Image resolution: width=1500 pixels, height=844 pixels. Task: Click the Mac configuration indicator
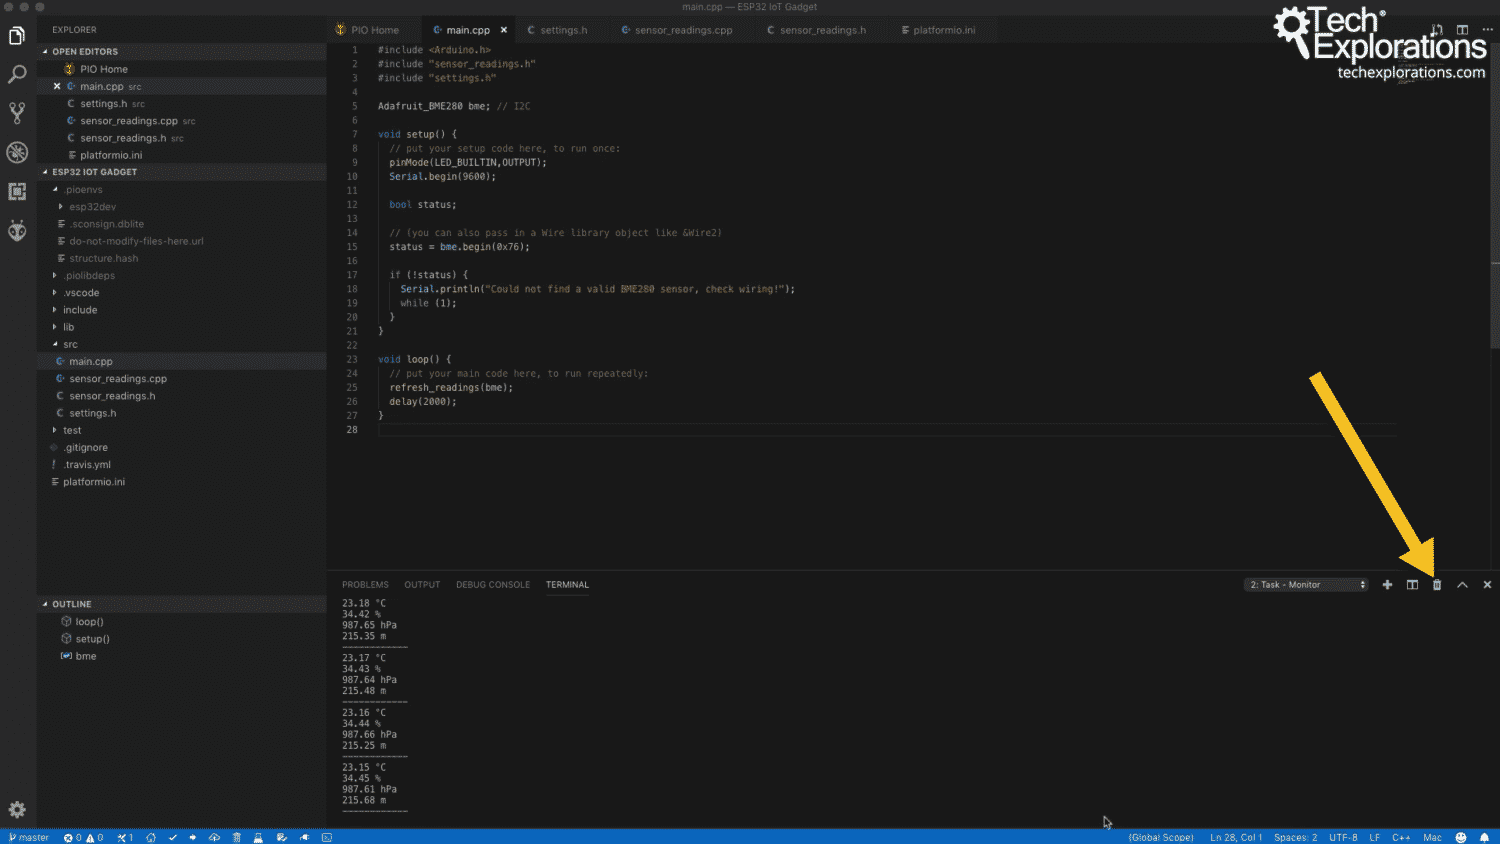(1432, 837)
